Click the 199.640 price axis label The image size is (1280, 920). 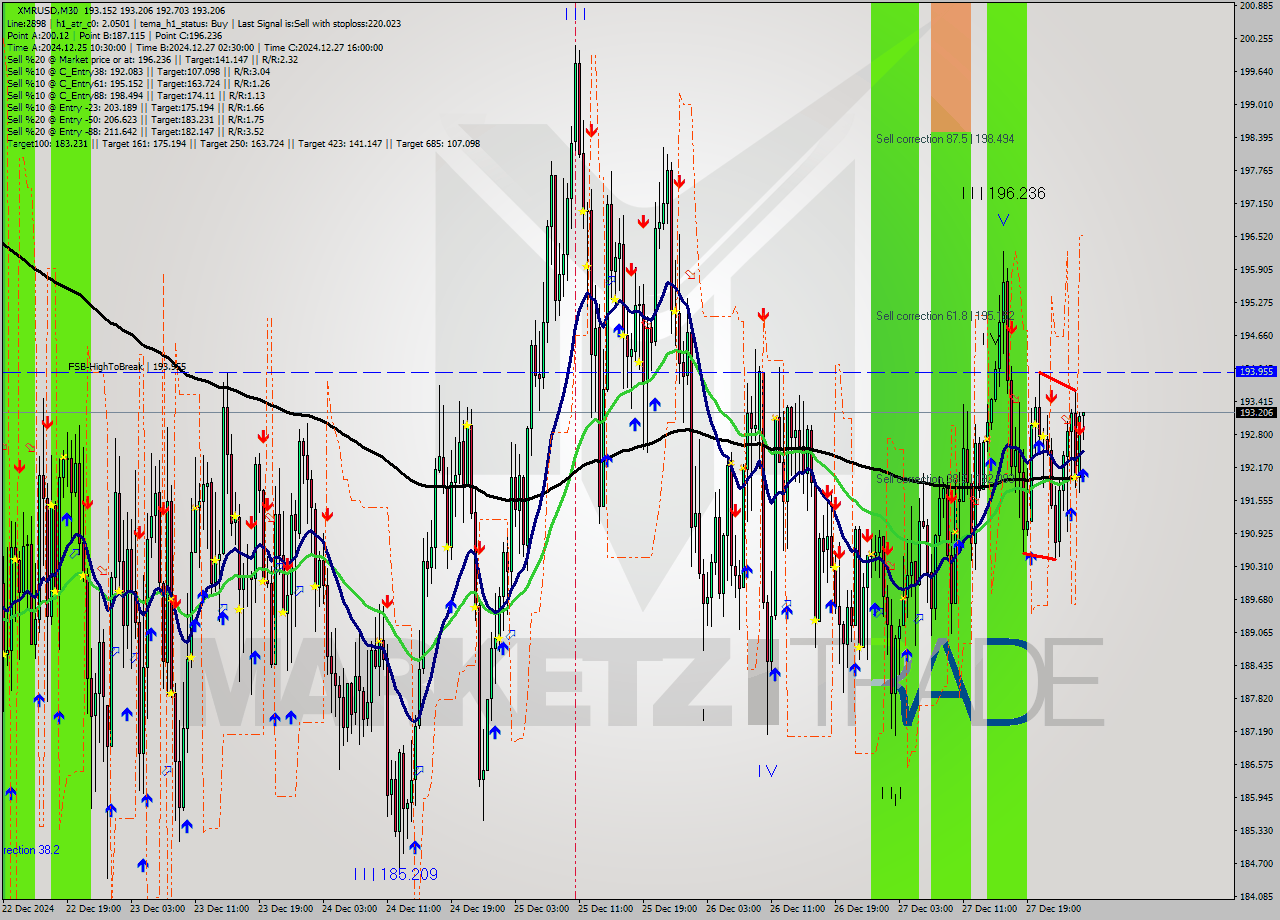point(1256,72)
